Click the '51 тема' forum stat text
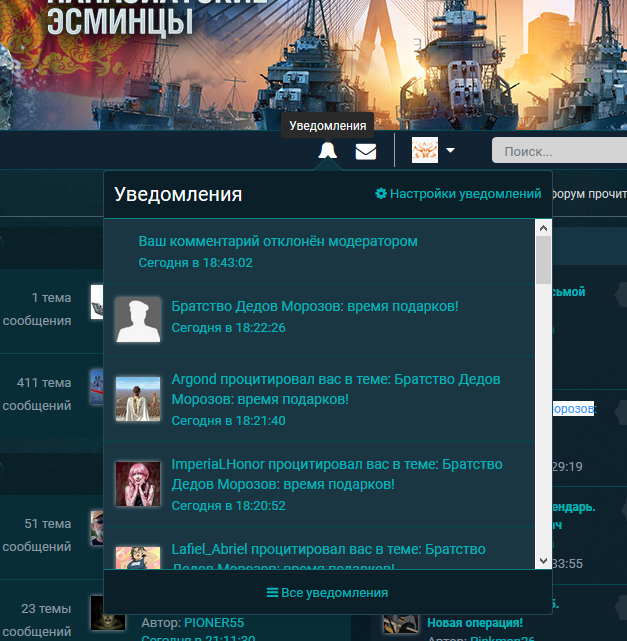 click(x=47, y=524)
